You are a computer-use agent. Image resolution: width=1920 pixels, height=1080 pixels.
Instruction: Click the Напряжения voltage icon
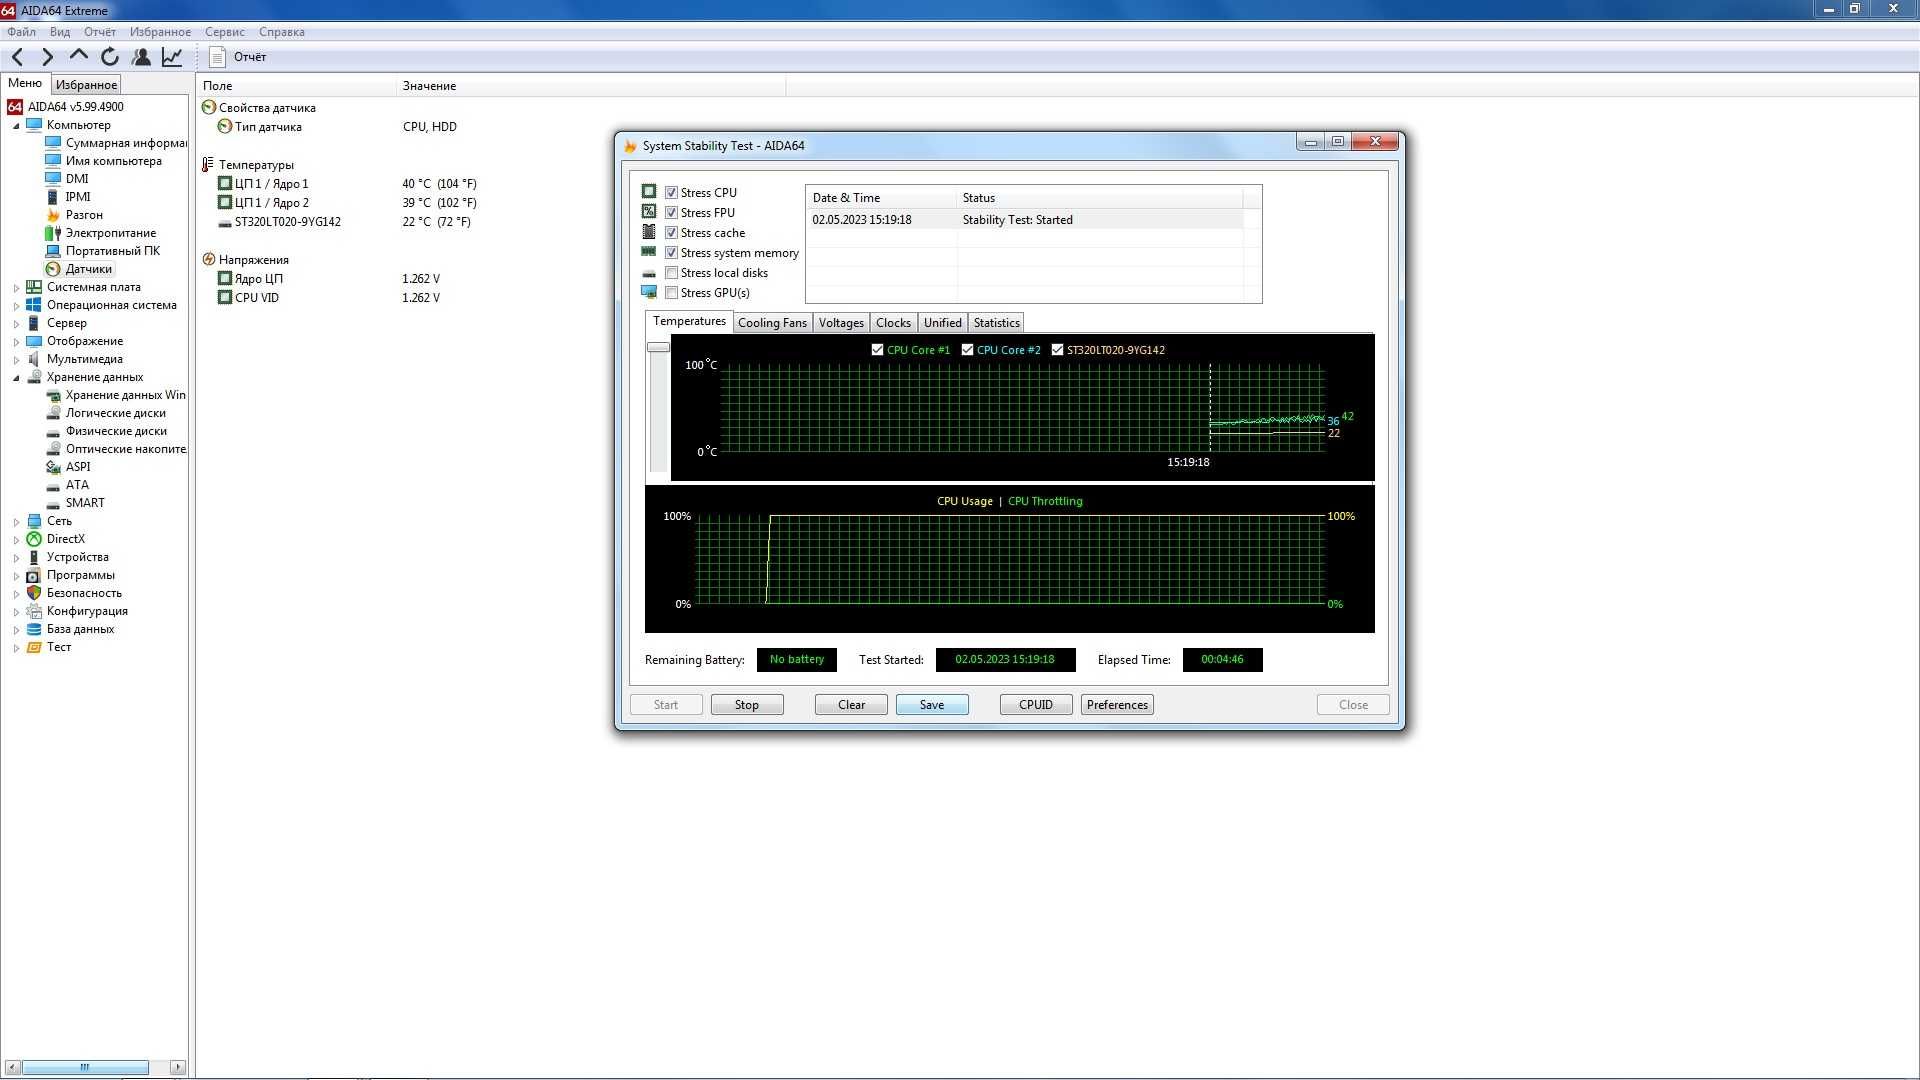209,260
